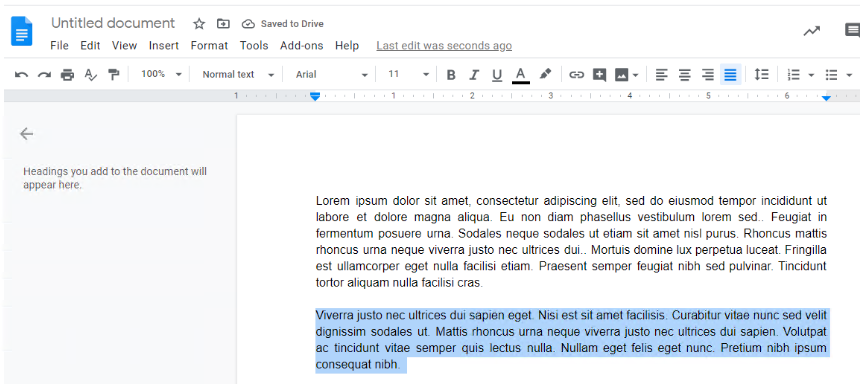
Task: Open the highlight color picker
Action: pyautogui.click(x=545, y=74)
